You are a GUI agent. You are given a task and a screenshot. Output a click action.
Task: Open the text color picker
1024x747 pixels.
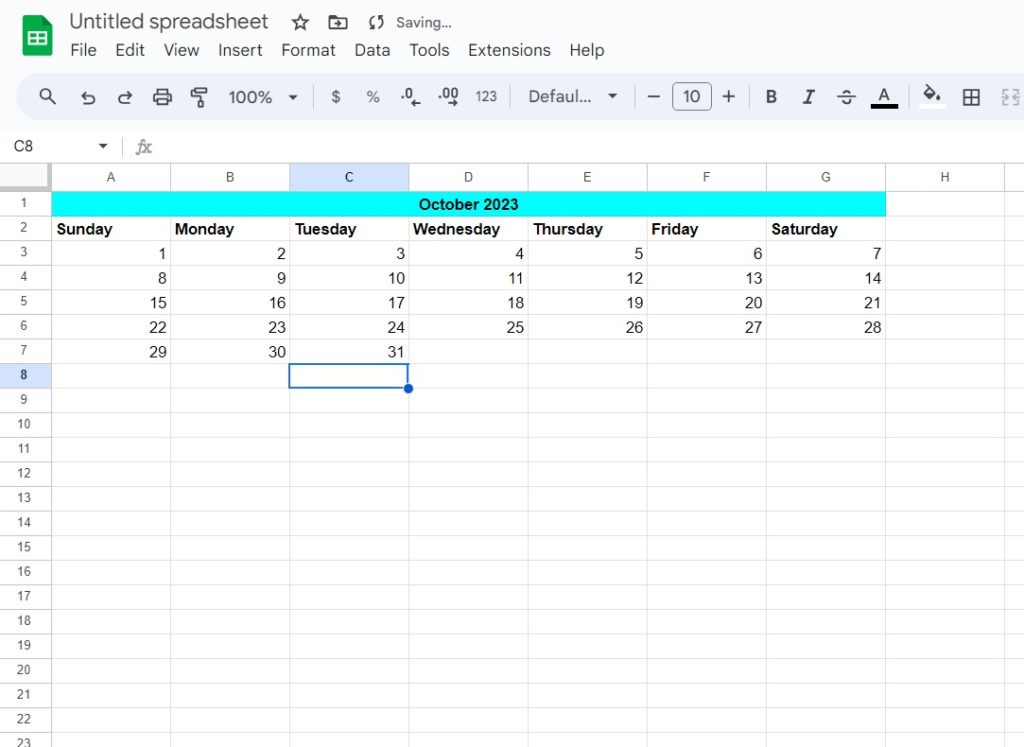click(x=884, y=97)
